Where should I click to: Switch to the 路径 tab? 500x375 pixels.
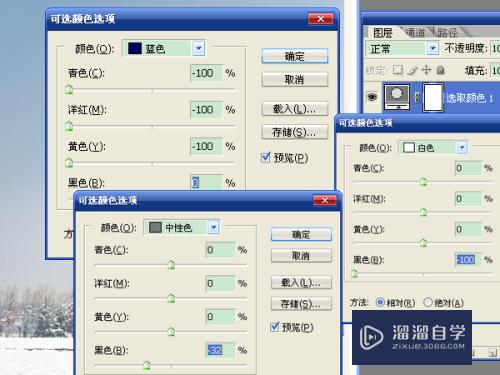[447, 33]
